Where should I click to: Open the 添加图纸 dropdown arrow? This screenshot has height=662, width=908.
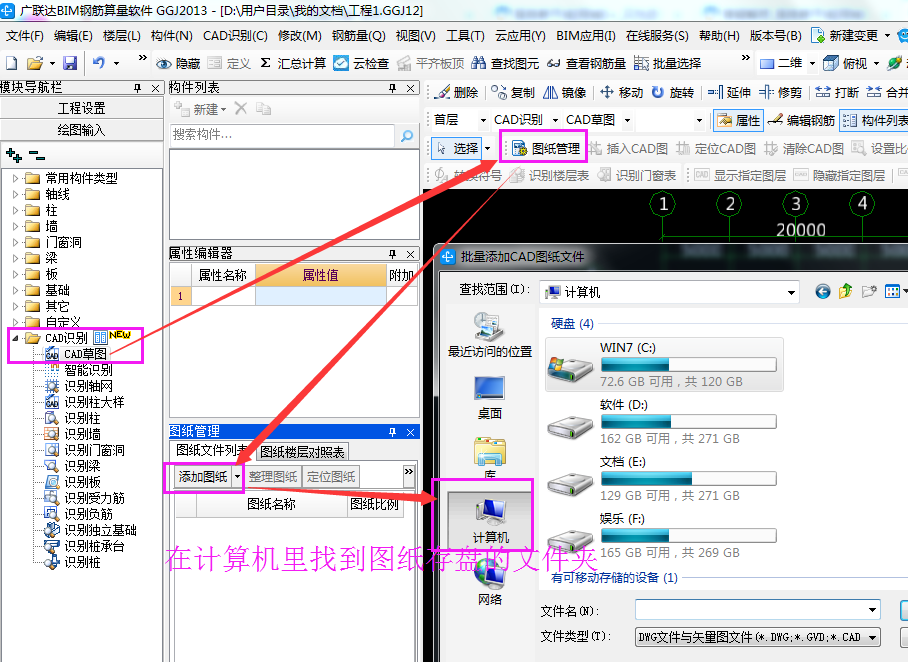pos(237,477)
